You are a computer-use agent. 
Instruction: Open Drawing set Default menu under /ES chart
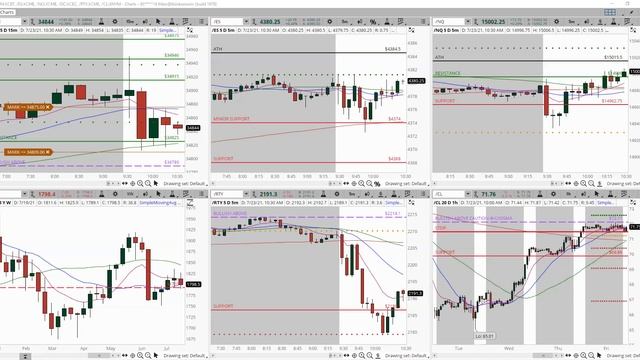pyautogui.click(x=407, y=184)
